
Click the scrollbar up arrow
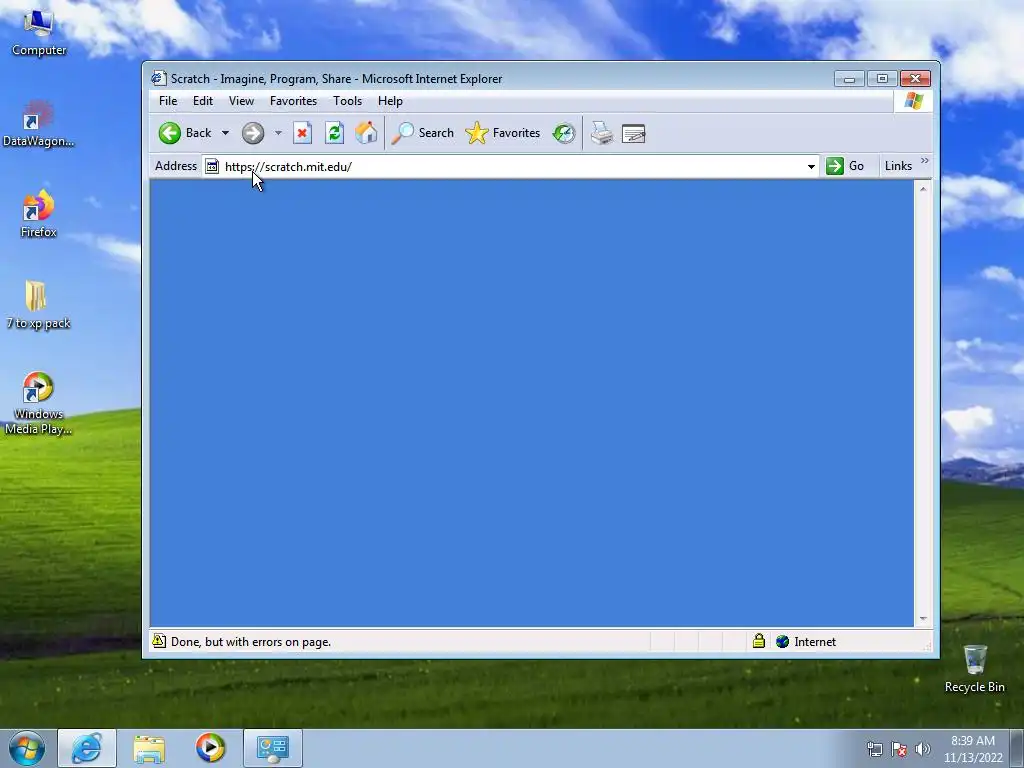(x=923, y=189)
